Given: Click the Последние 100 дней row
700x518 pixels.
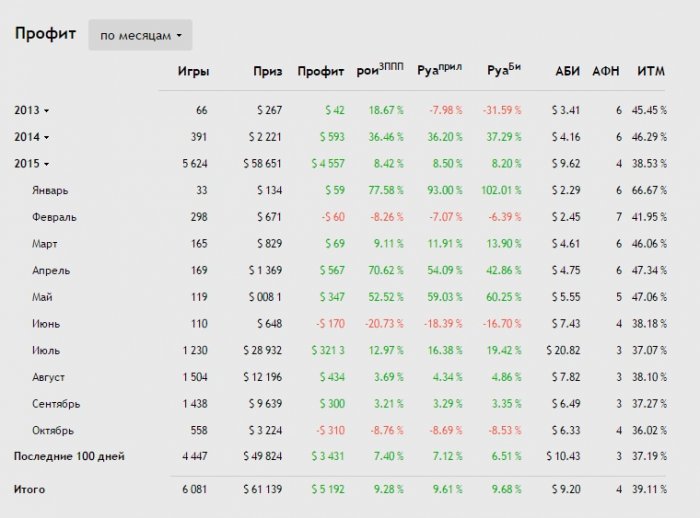Looking at the screenshot, I should (68, 456).
